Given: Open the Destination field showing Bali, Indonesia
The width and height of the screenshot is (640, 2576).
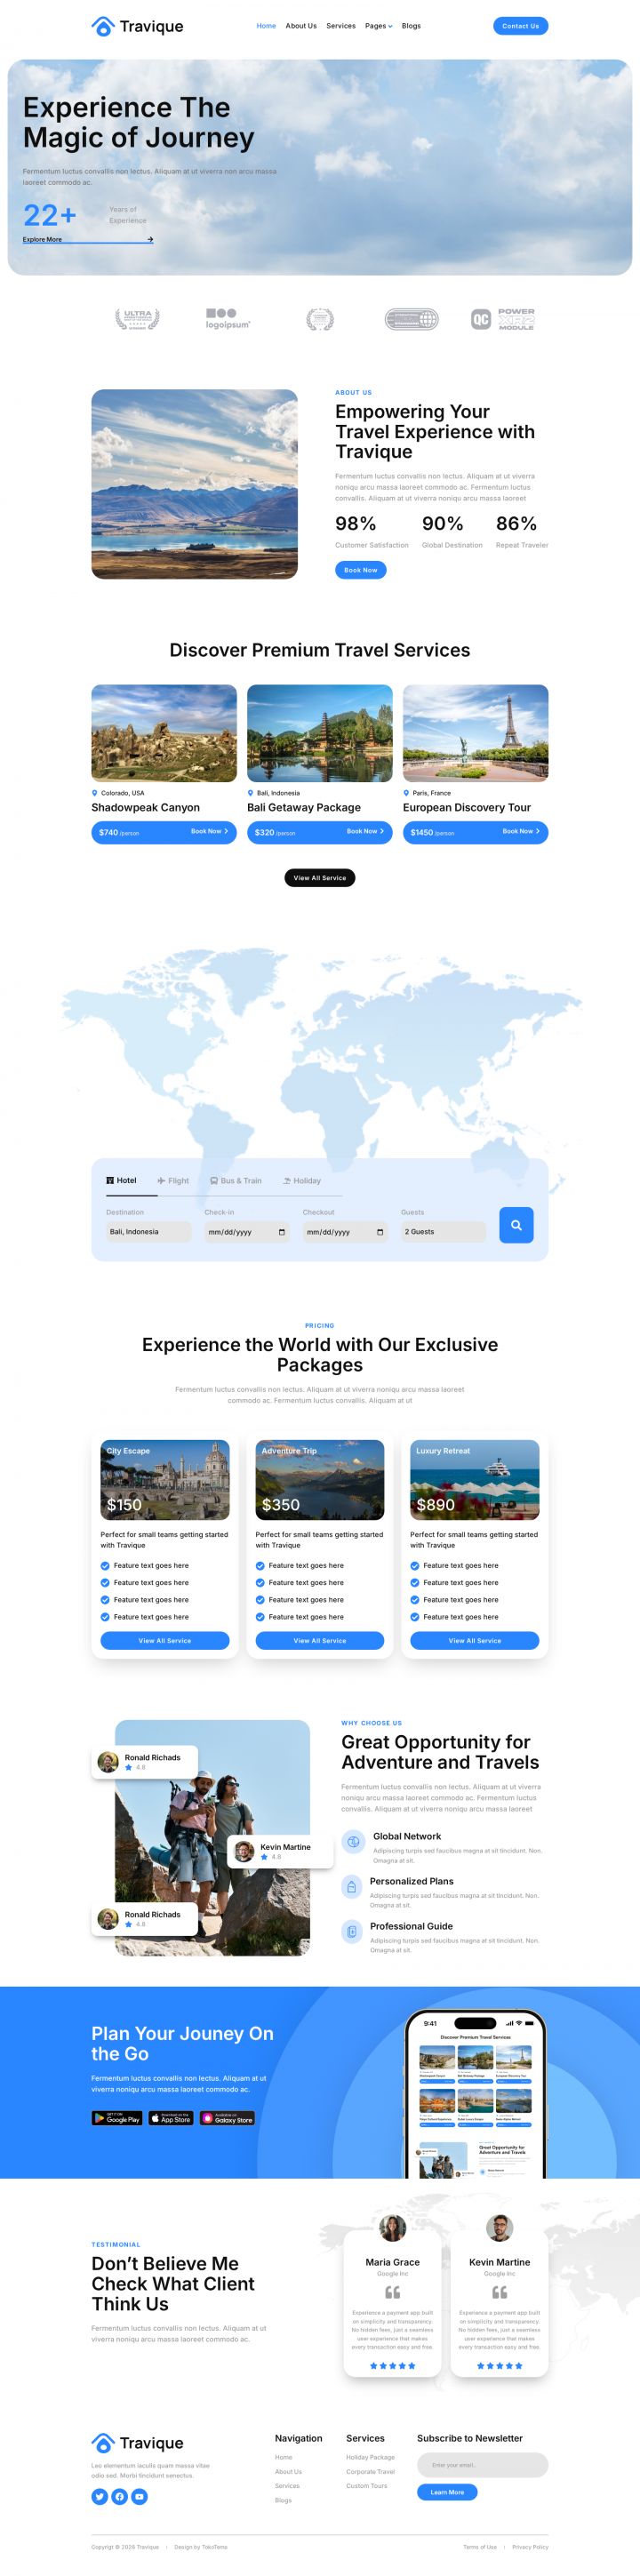Looking at the screenshot, I should click(x=148, y=1232).
